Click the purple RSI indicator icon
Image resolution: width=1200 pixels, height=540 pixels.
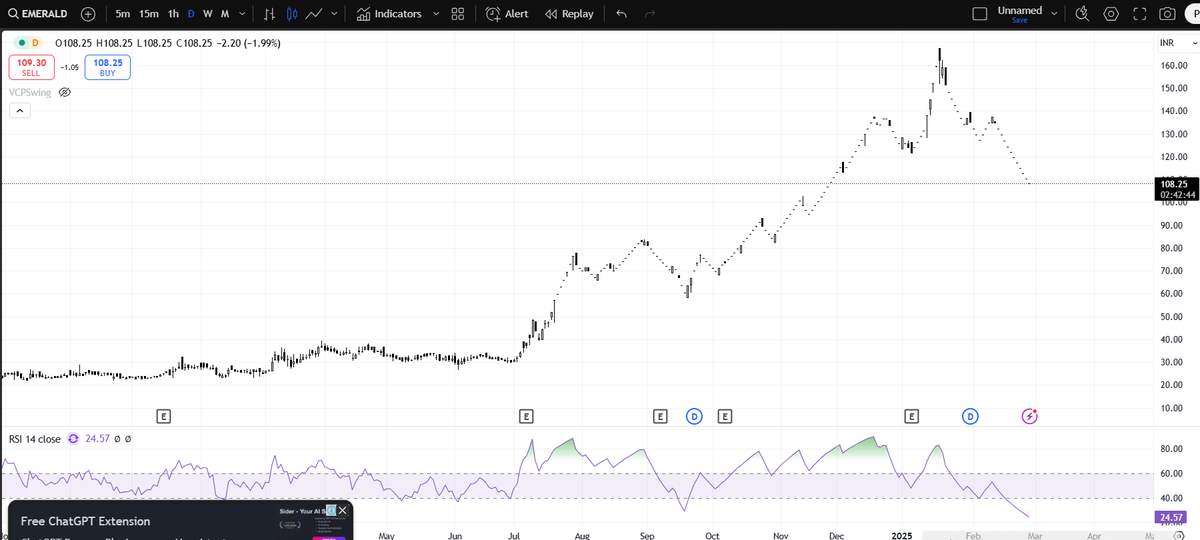(73, 438)
